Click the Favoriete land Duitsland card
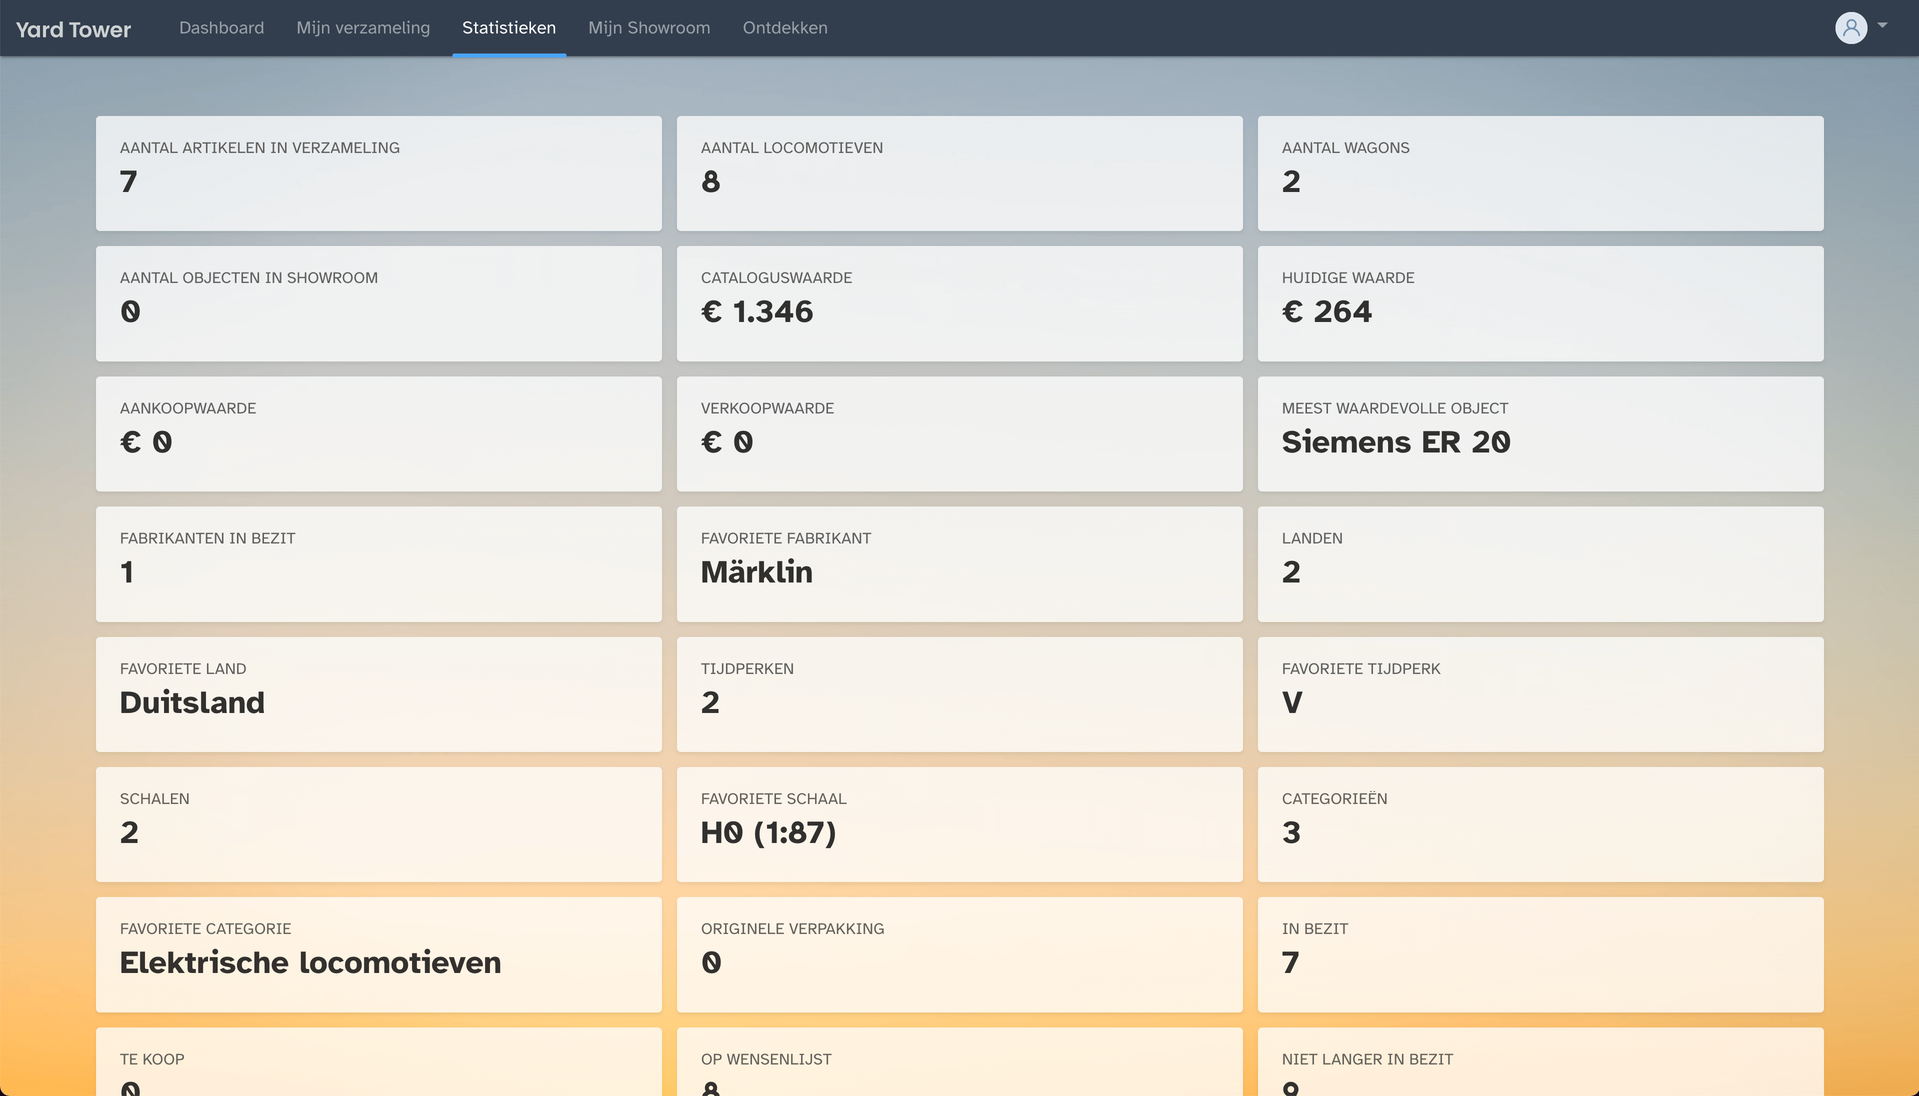The width and height of the screenshot is (1919, 1096). pyautogui.click(x=378, y=694)
